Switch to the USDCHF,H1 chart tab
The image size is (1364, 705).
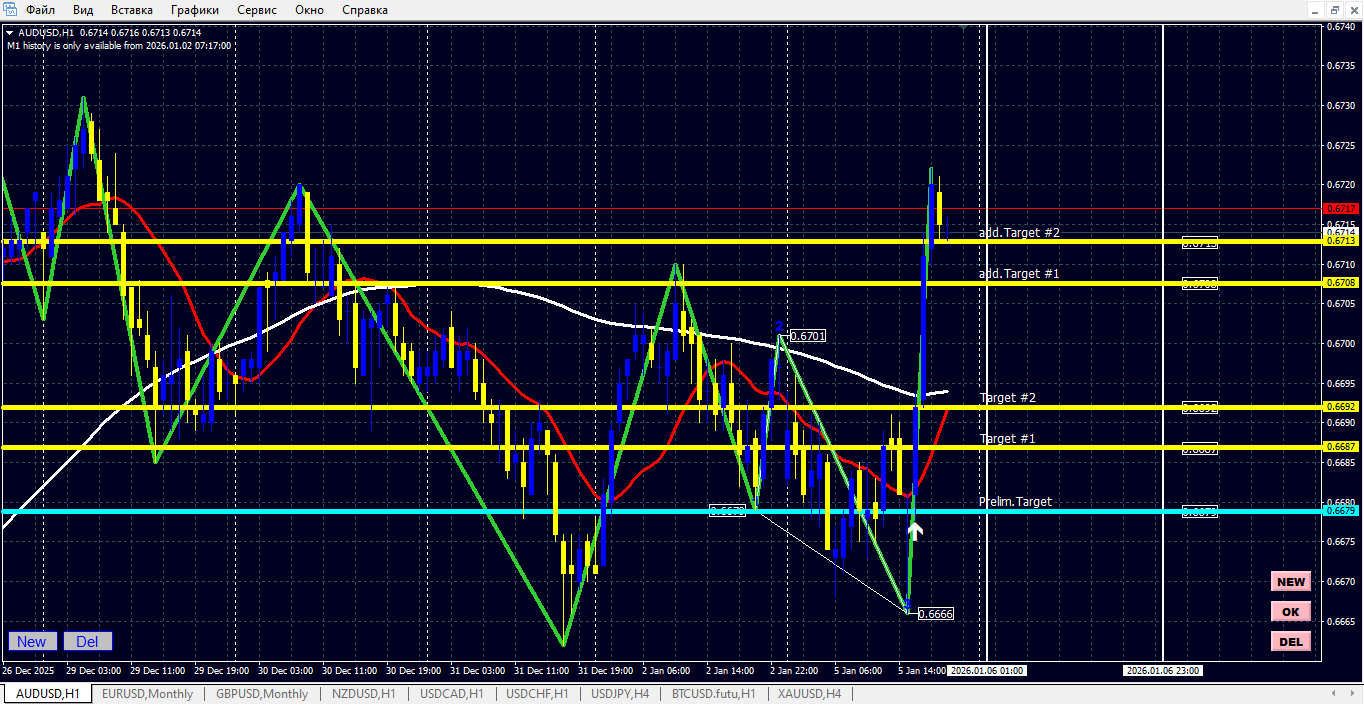[x=537, y=693]
